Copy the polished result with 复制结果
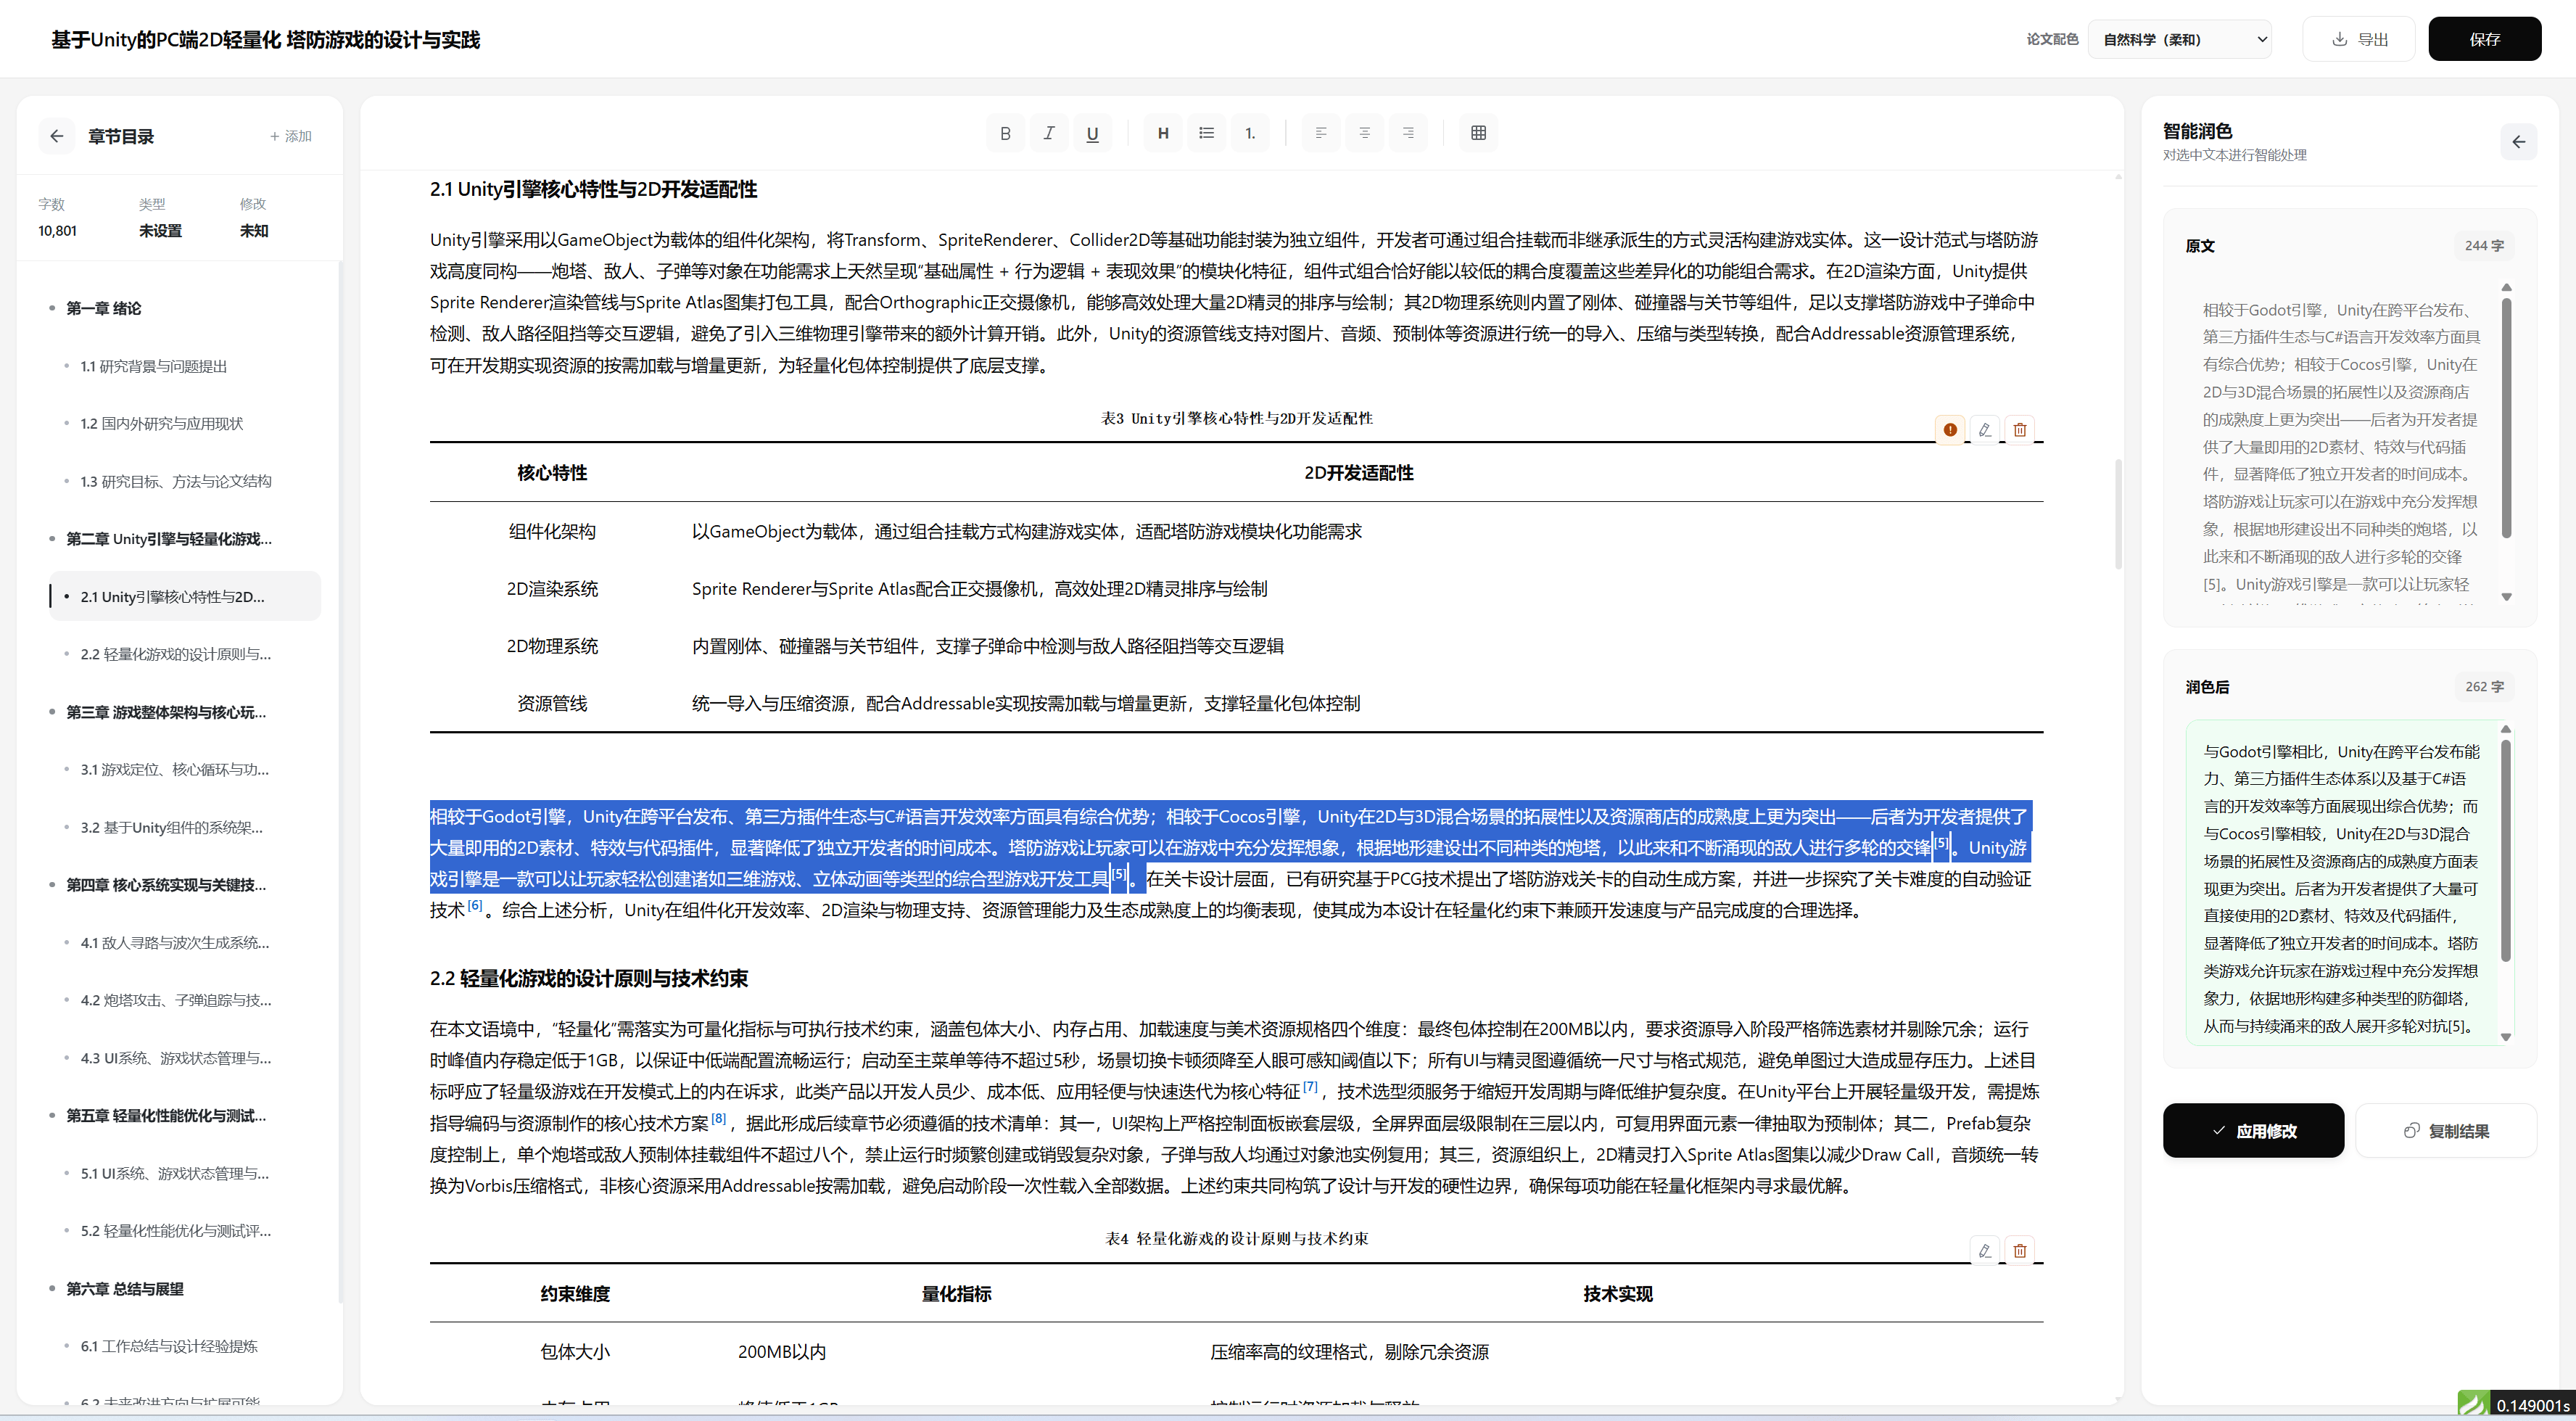This screenshot has height=1421, width=2576. coord(2446,1131)
